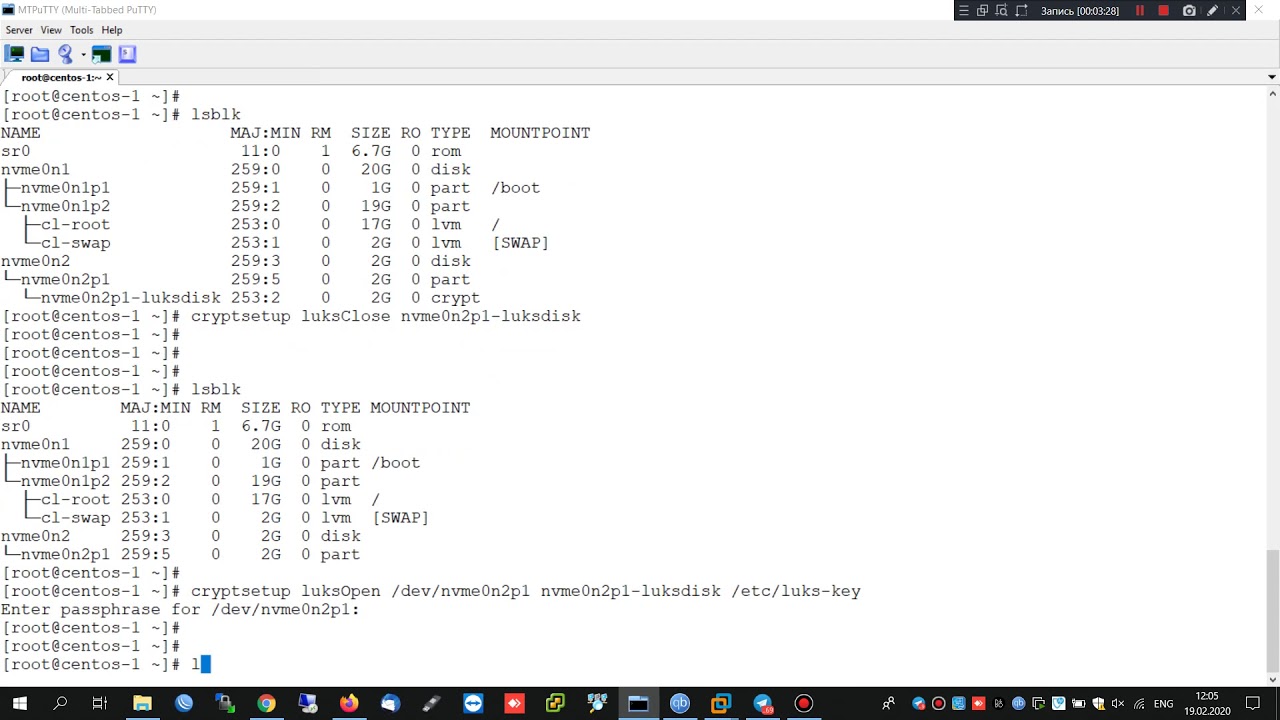Open the View menu
This screenshot has height=720, width=1280.
tap(51, 30)
